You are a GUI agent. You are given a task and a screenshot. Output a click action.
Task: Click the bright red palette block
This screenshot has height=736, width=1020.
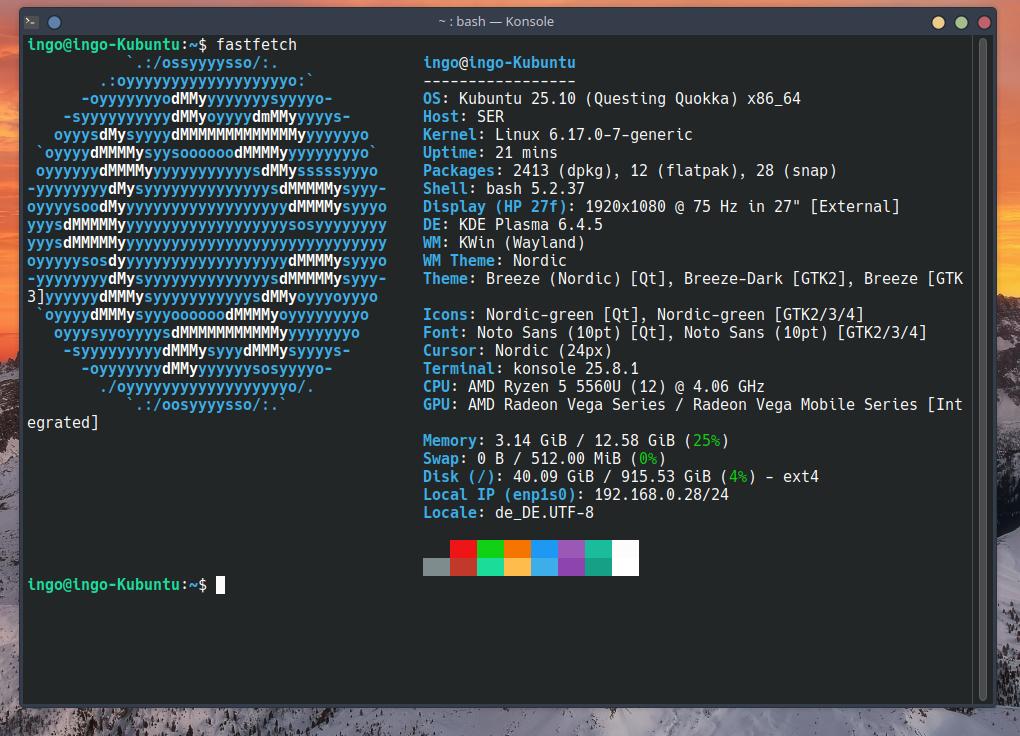(x=463, y=548)
